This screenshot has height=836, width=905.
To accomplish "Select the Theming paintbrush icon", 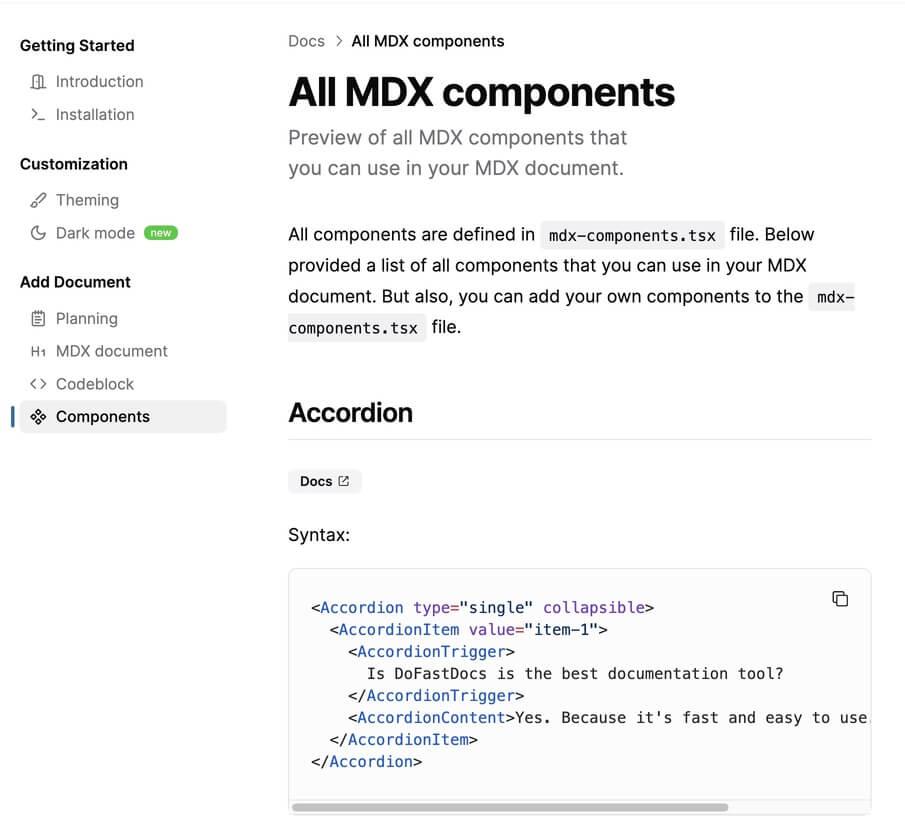I will (38, 200).
